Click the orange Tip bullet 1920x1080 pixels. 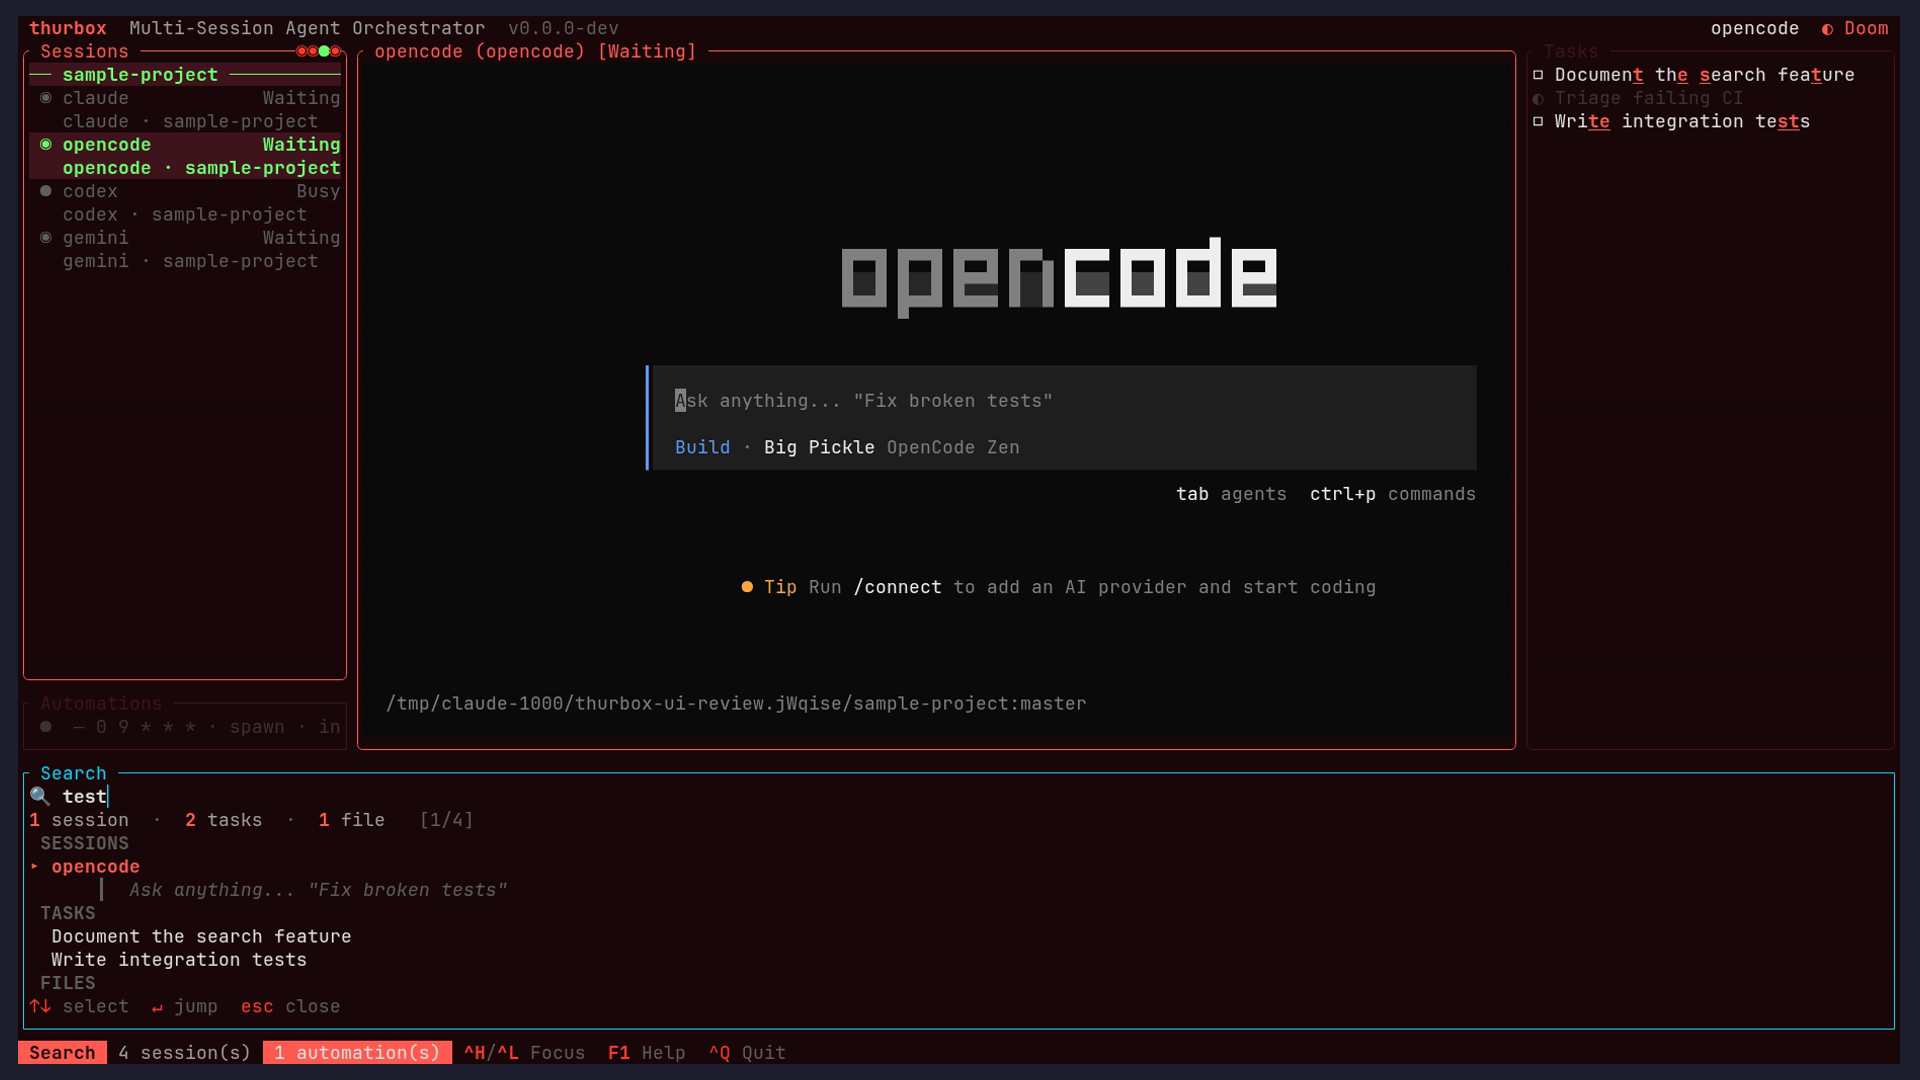747,587
